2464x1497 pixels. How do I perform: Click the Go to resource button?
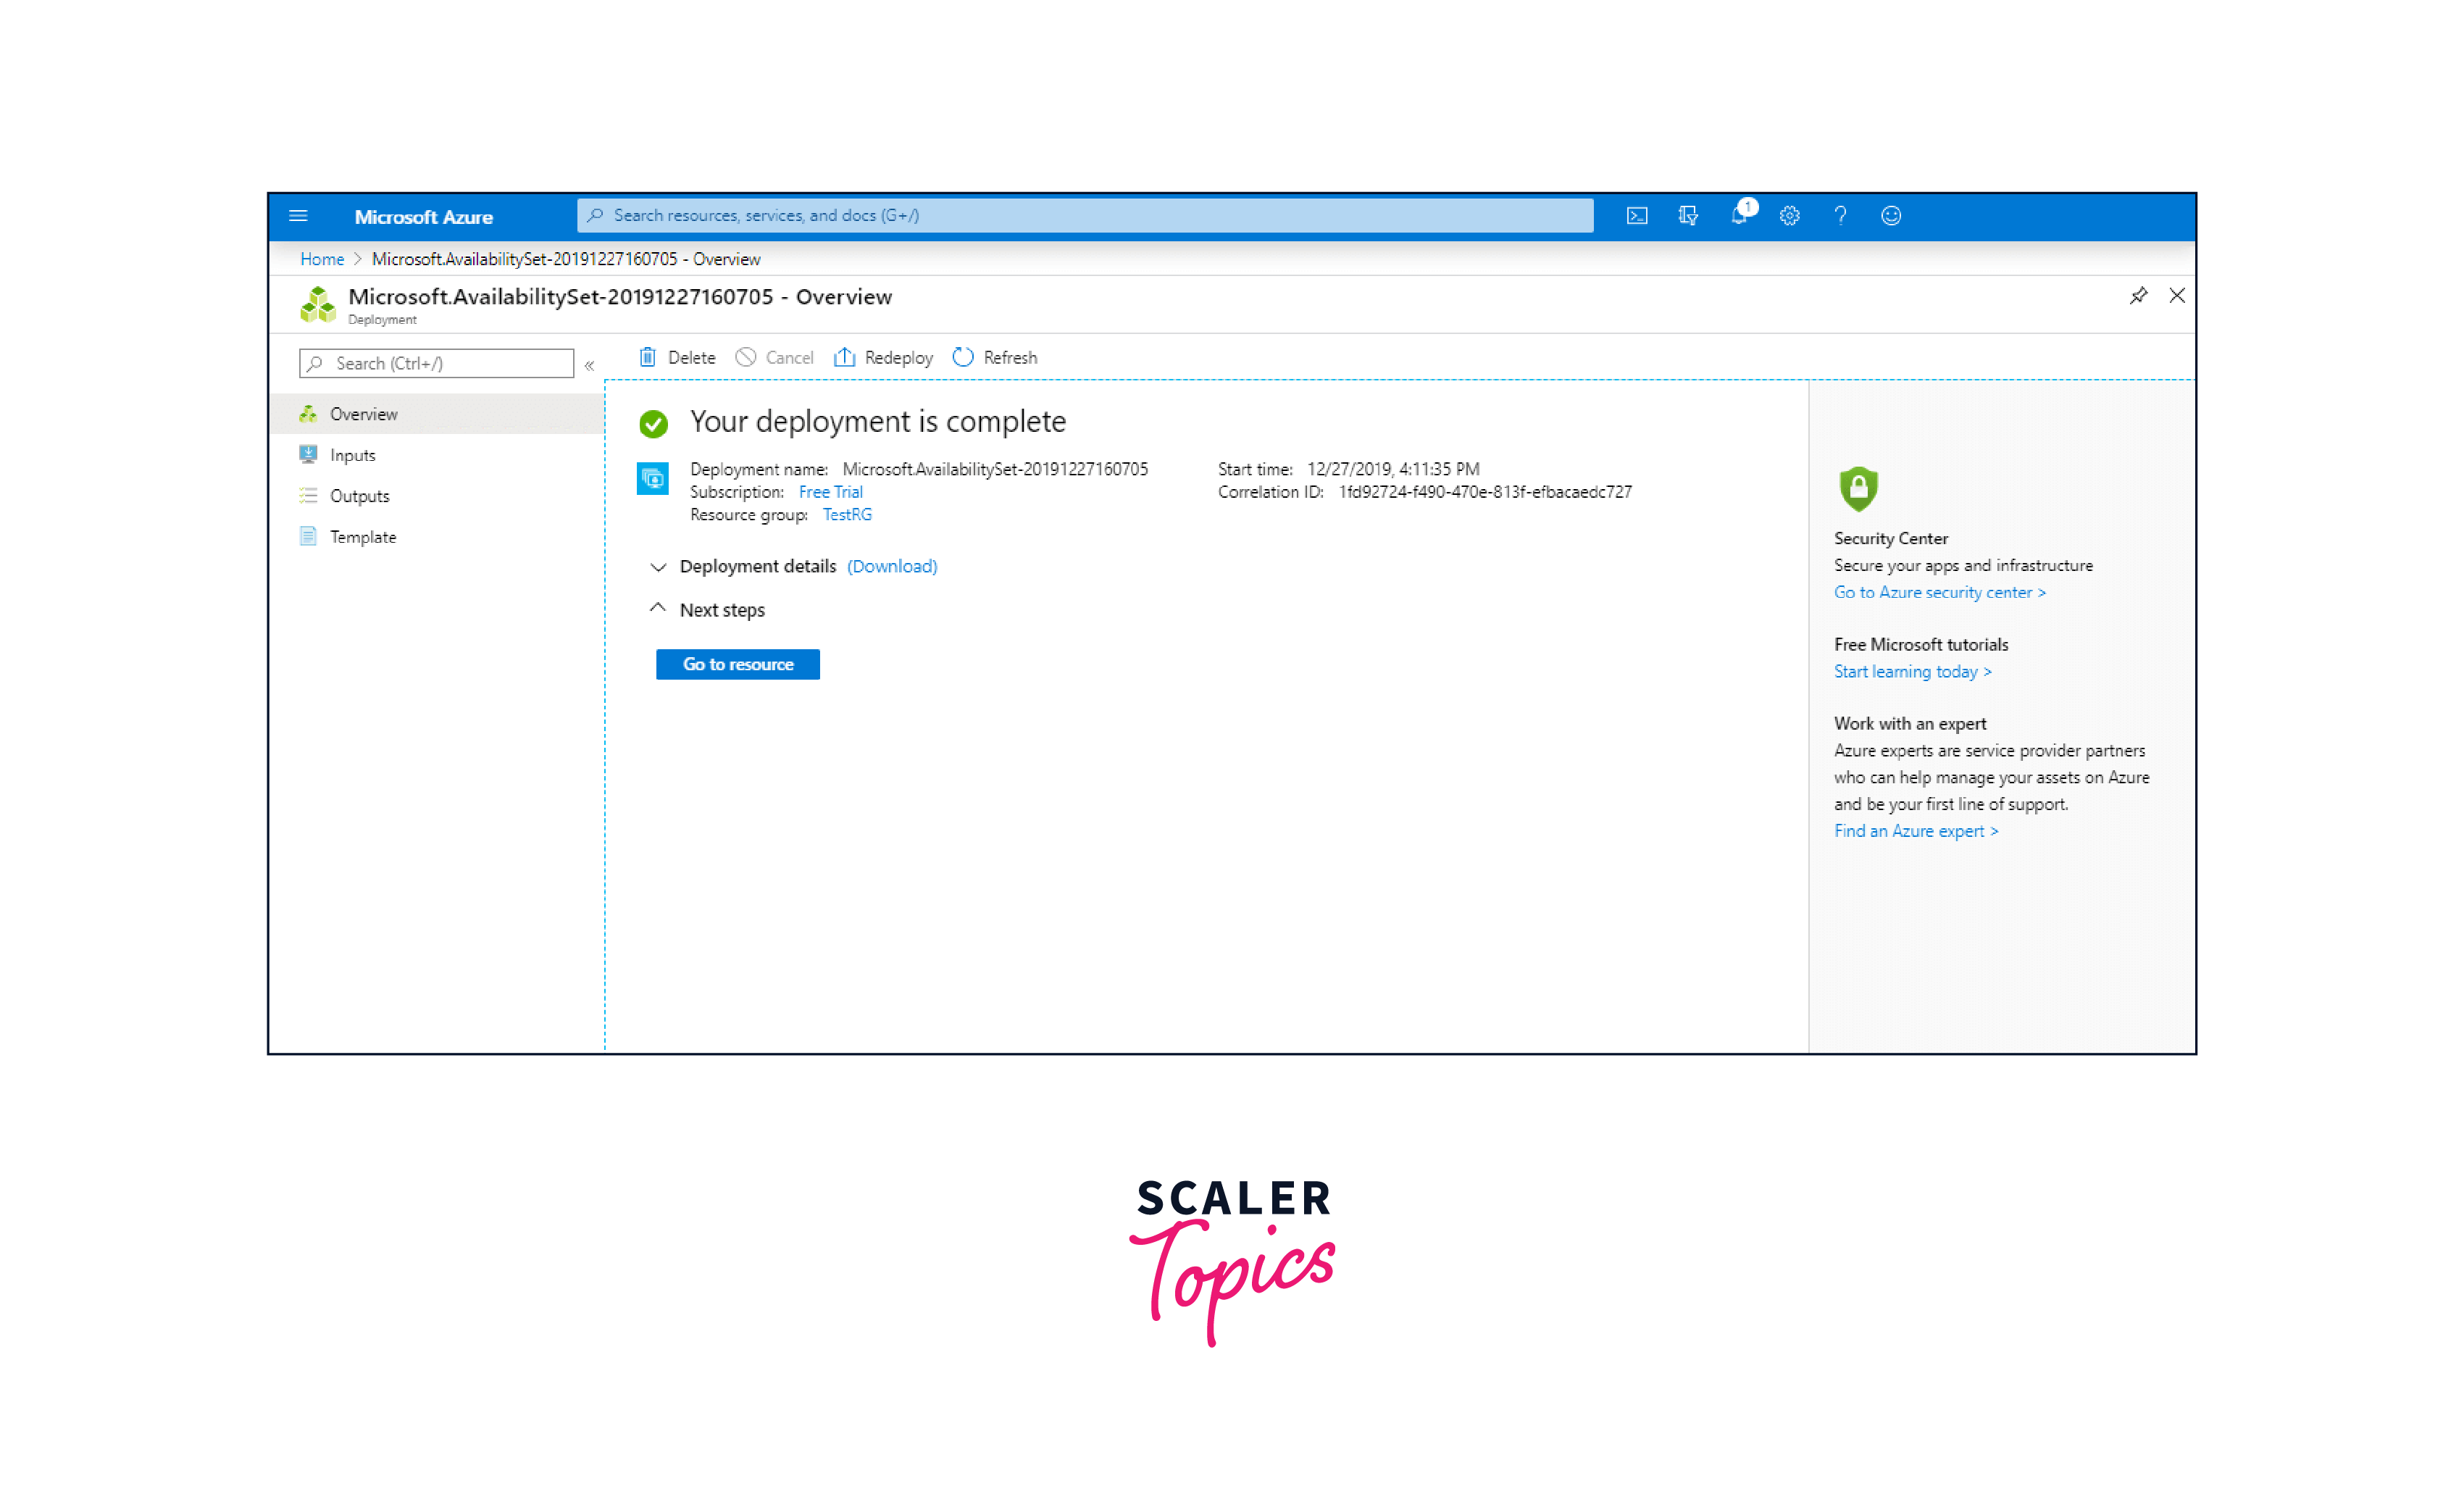click(x=737, y=664)
